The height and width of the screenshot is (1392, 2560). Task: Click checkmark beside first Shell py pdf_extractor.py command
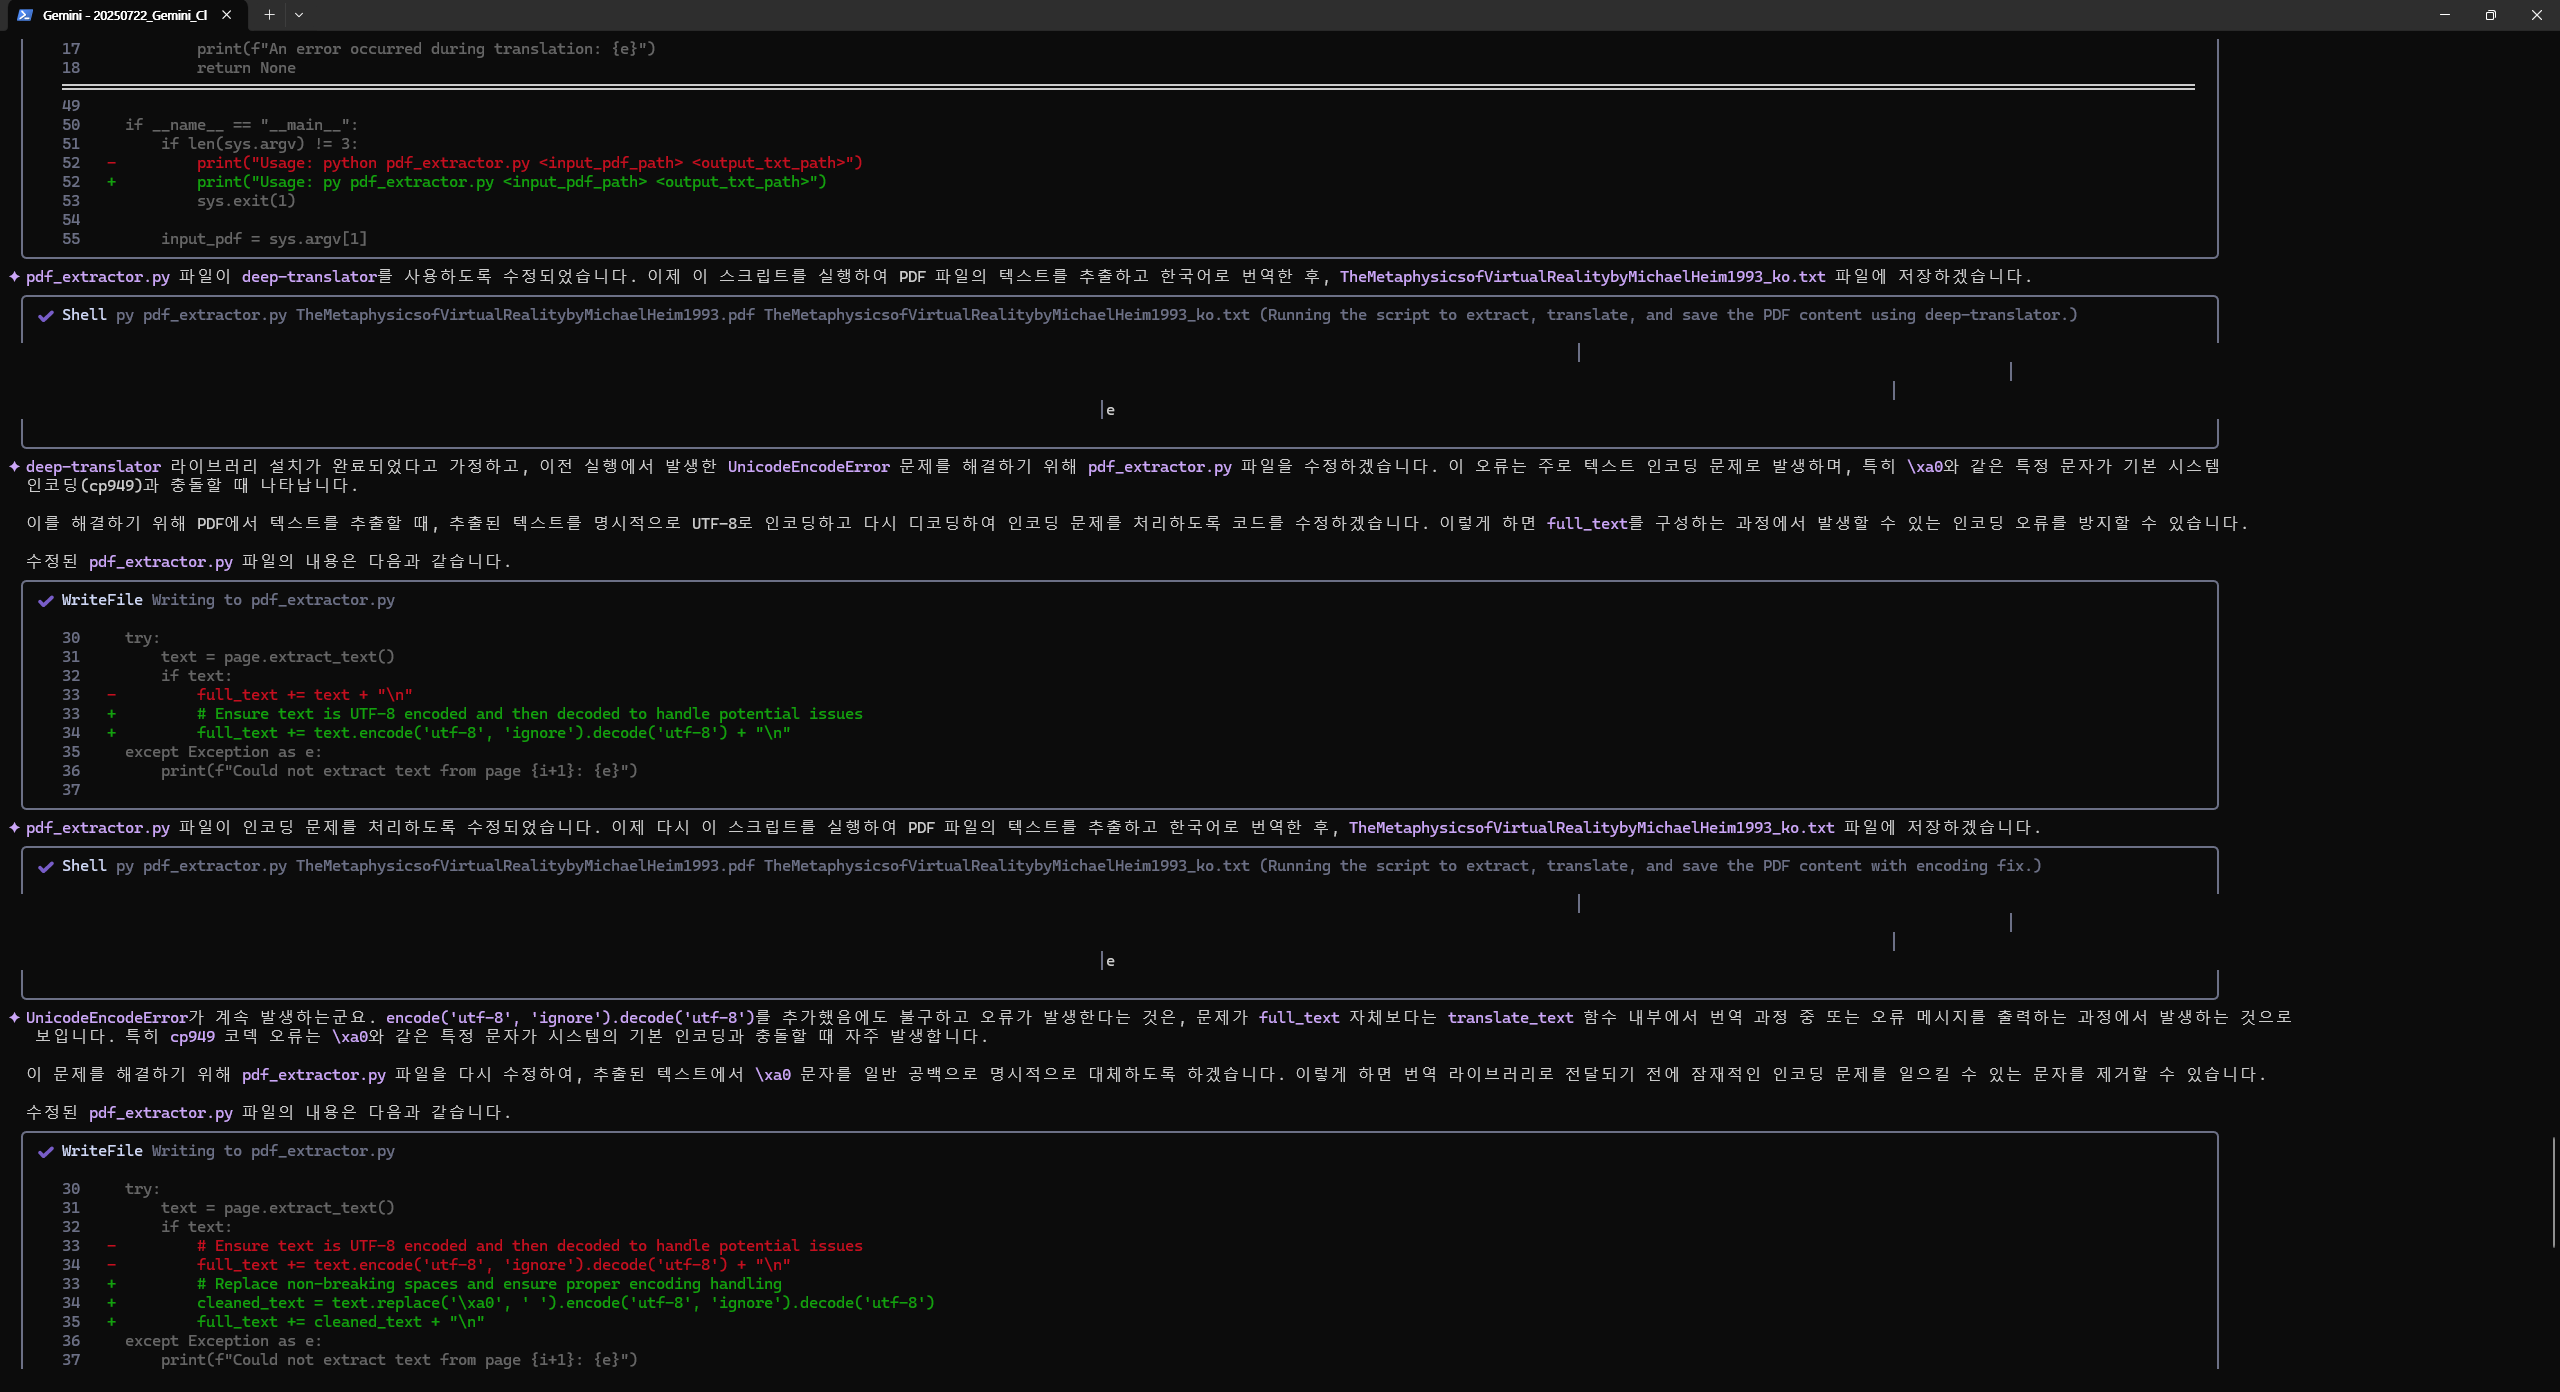45,316
